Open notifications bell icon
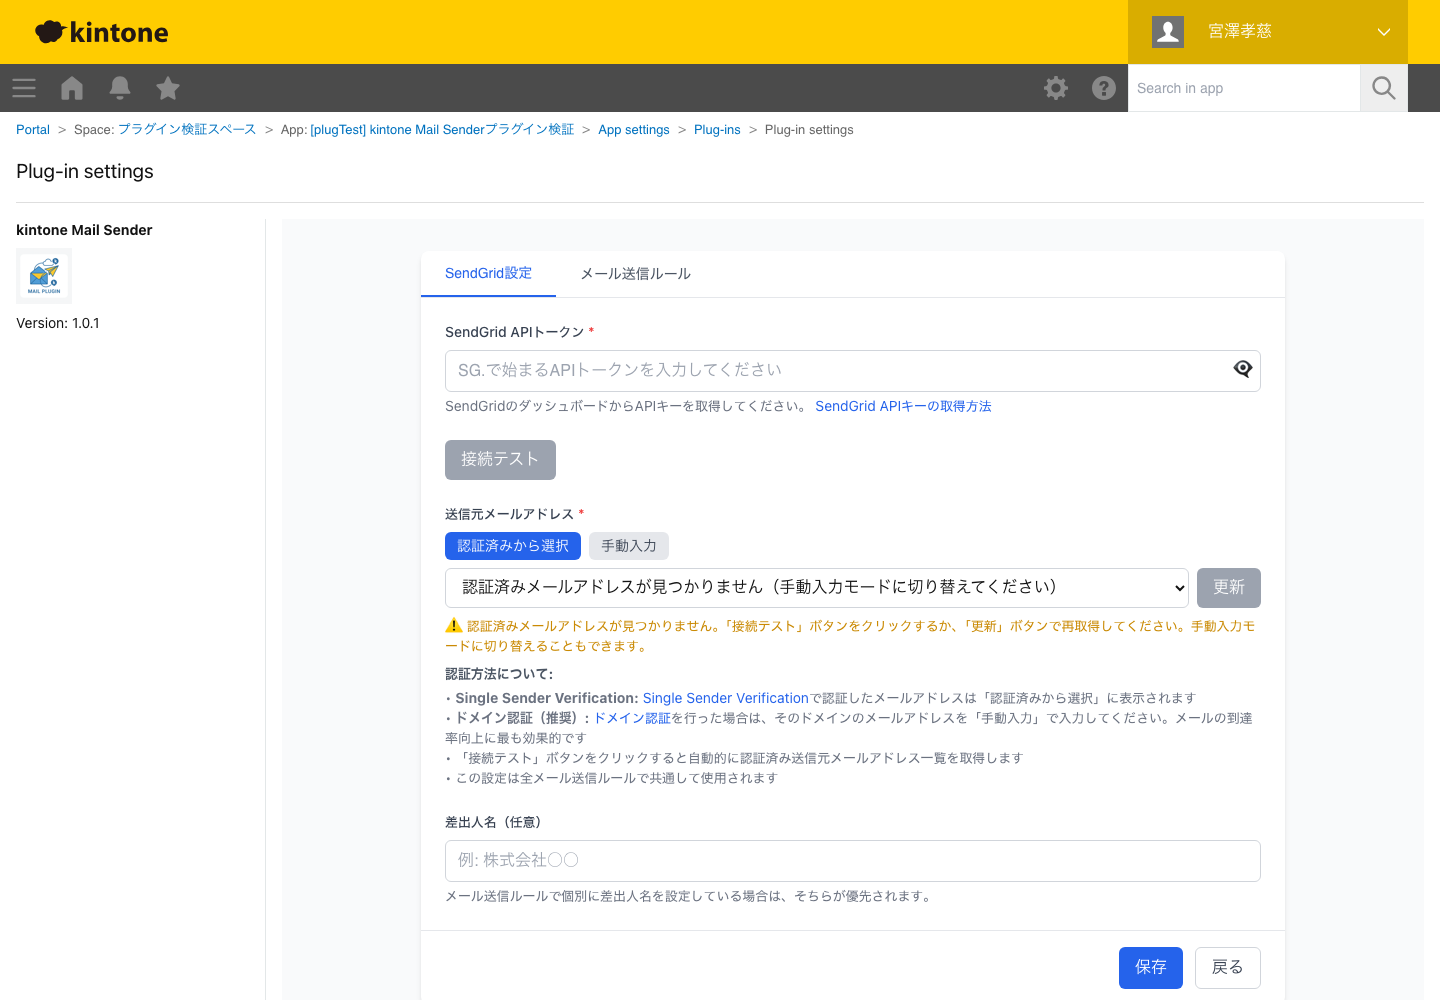 pos(120,88)
